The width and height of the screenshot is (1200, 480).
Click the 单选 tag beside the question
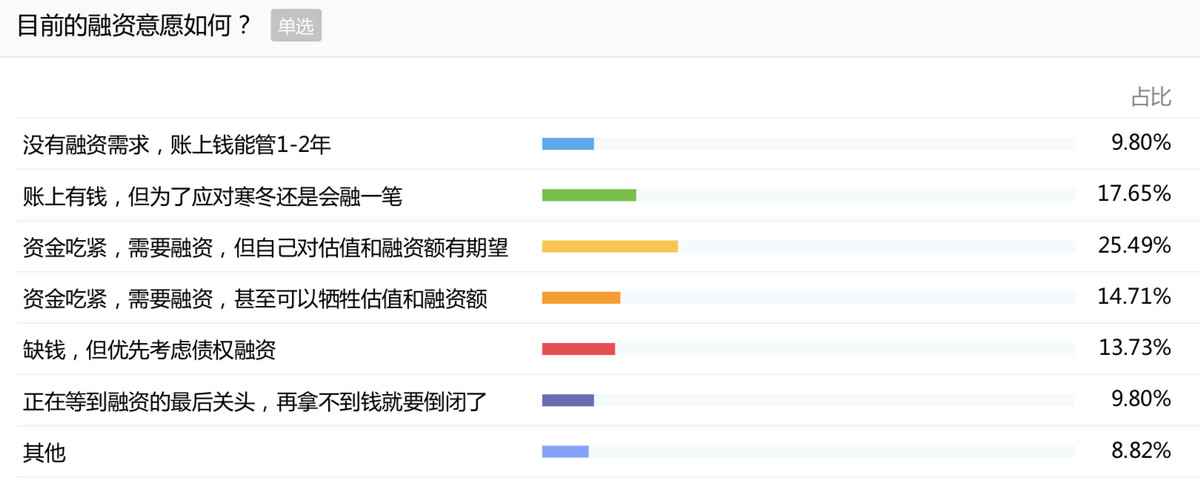(x=296, y=27)
